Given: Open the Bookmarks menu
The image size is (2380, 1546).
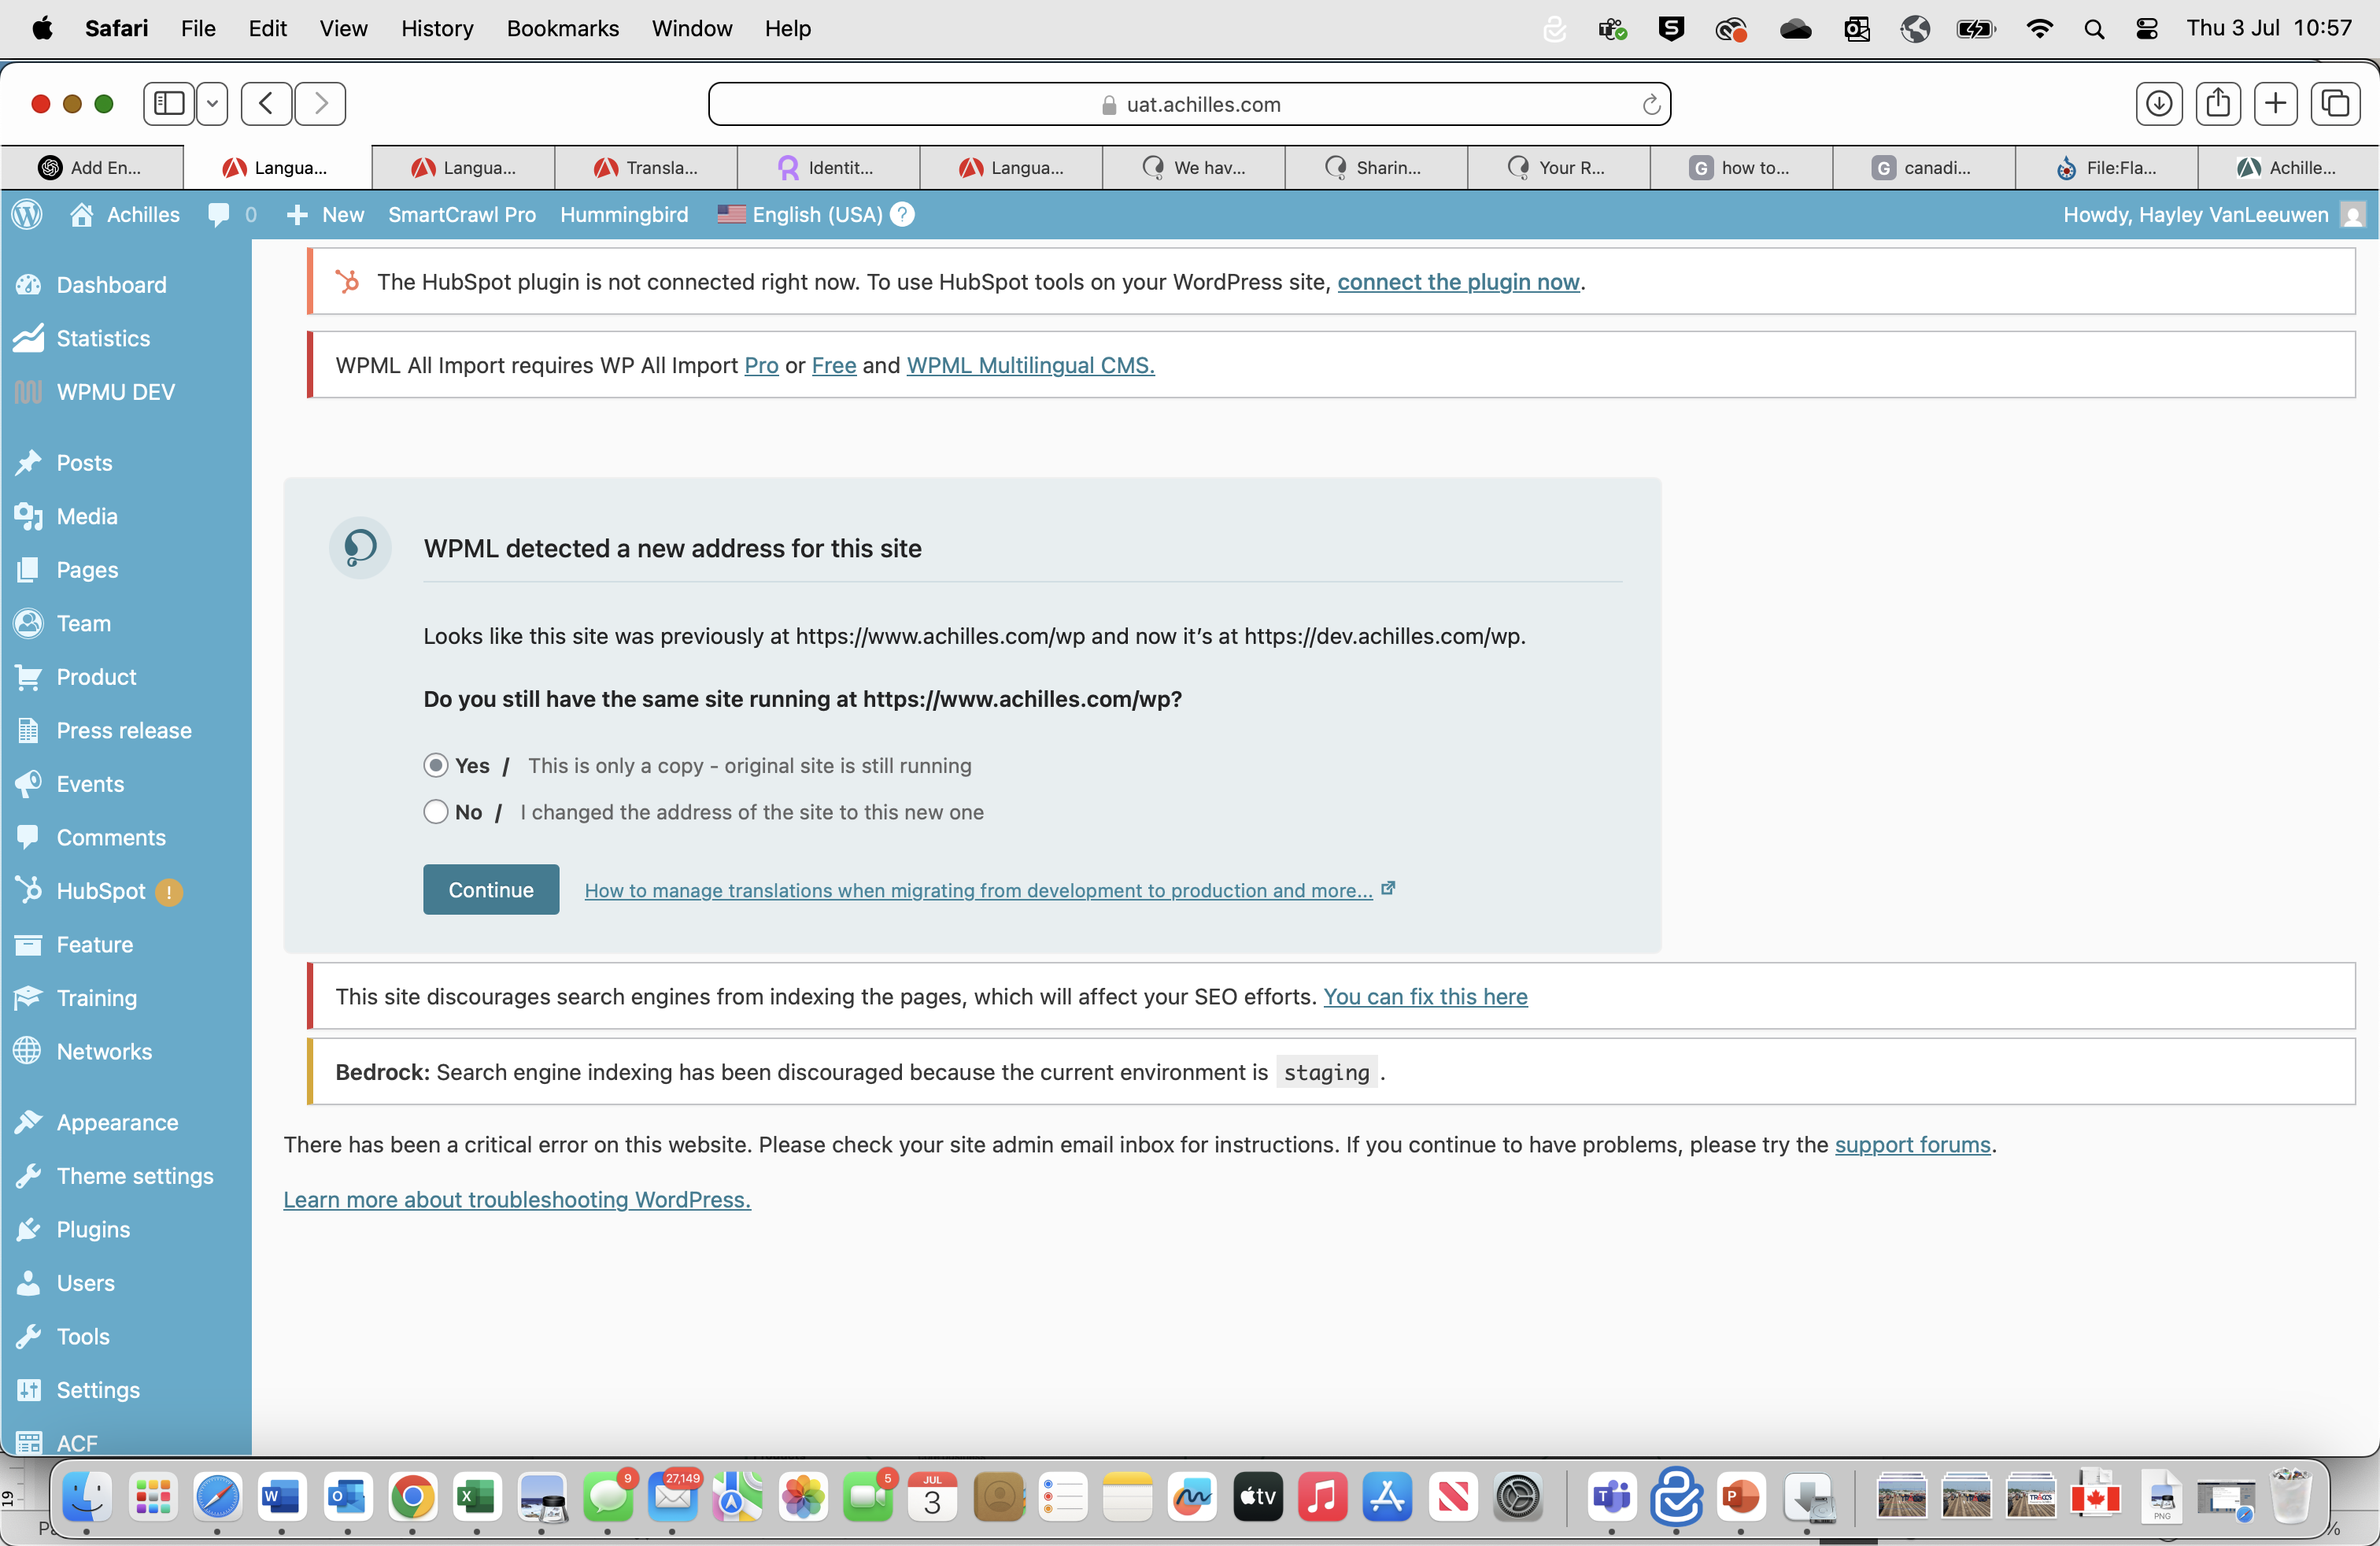Looking at the screenshot, I should [563, 28].
